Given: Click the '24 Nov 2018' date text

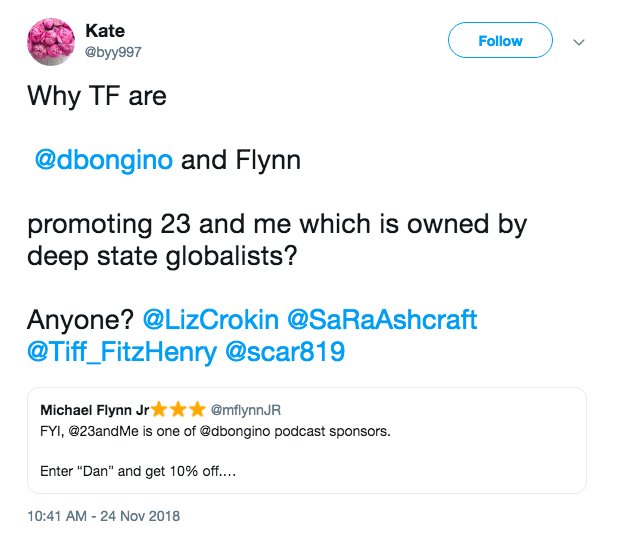Looking at the screenshot, I should point(140,517).
